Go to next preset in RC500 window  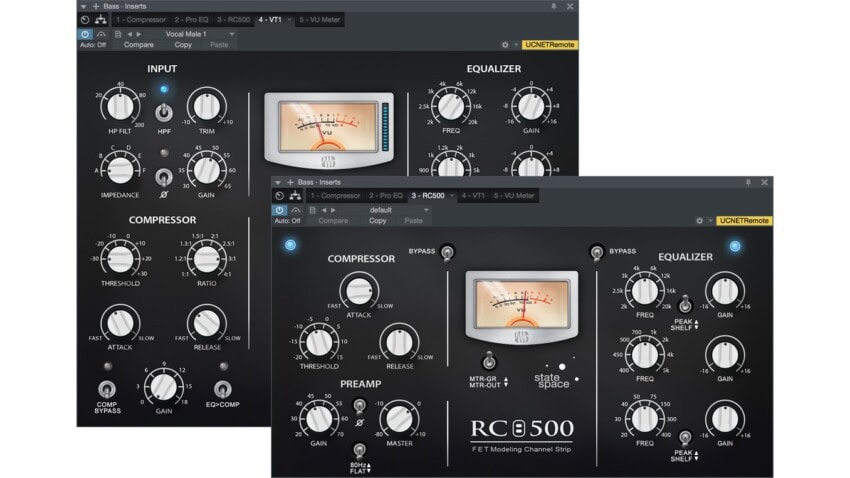coord(333,210)
